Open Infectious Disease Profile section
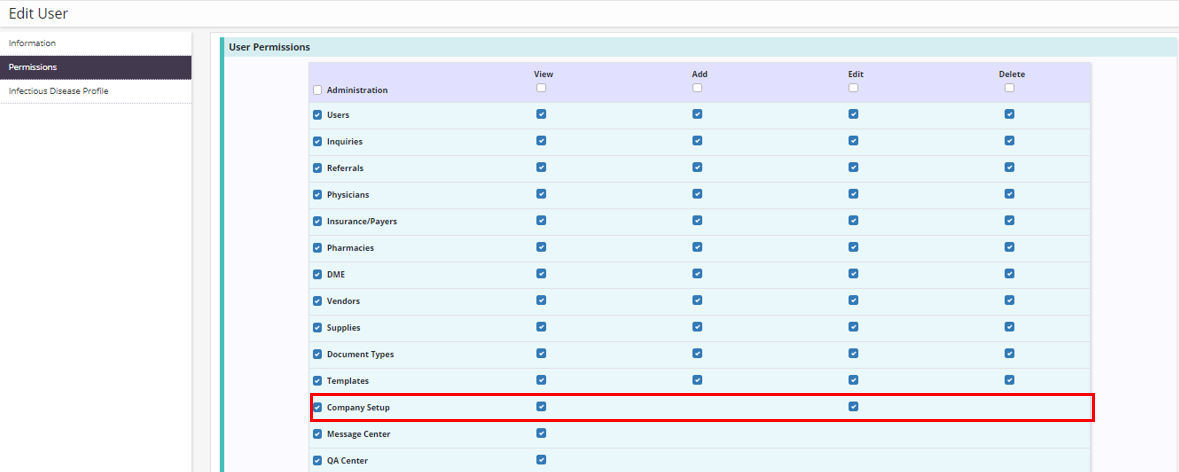The height and width of the screenshot is (472, 1179). coord(58,91)
